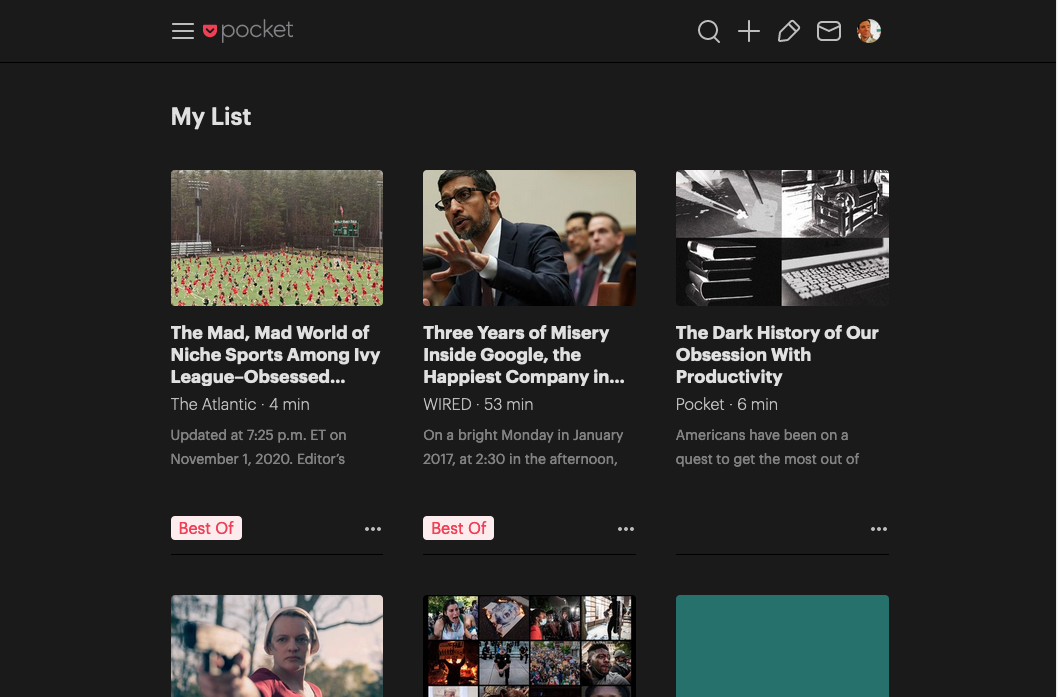Open more options for The Atlantic article

373,529
